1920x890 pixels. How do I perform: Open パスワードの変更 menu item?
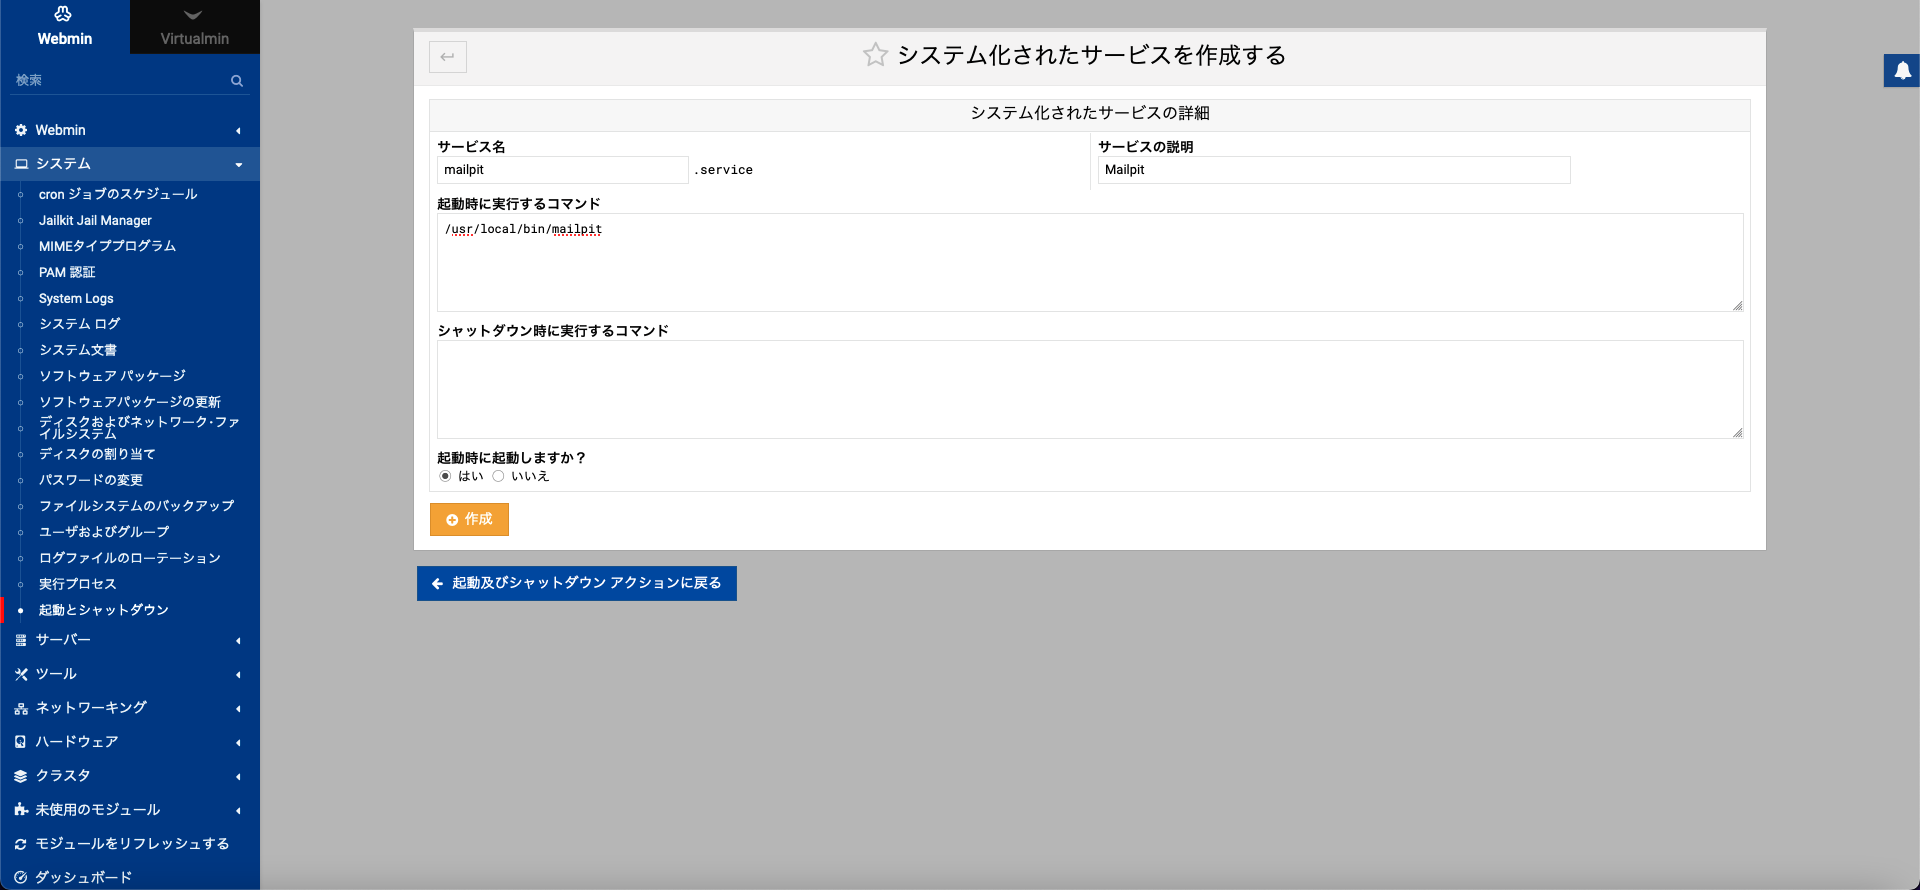91,480
